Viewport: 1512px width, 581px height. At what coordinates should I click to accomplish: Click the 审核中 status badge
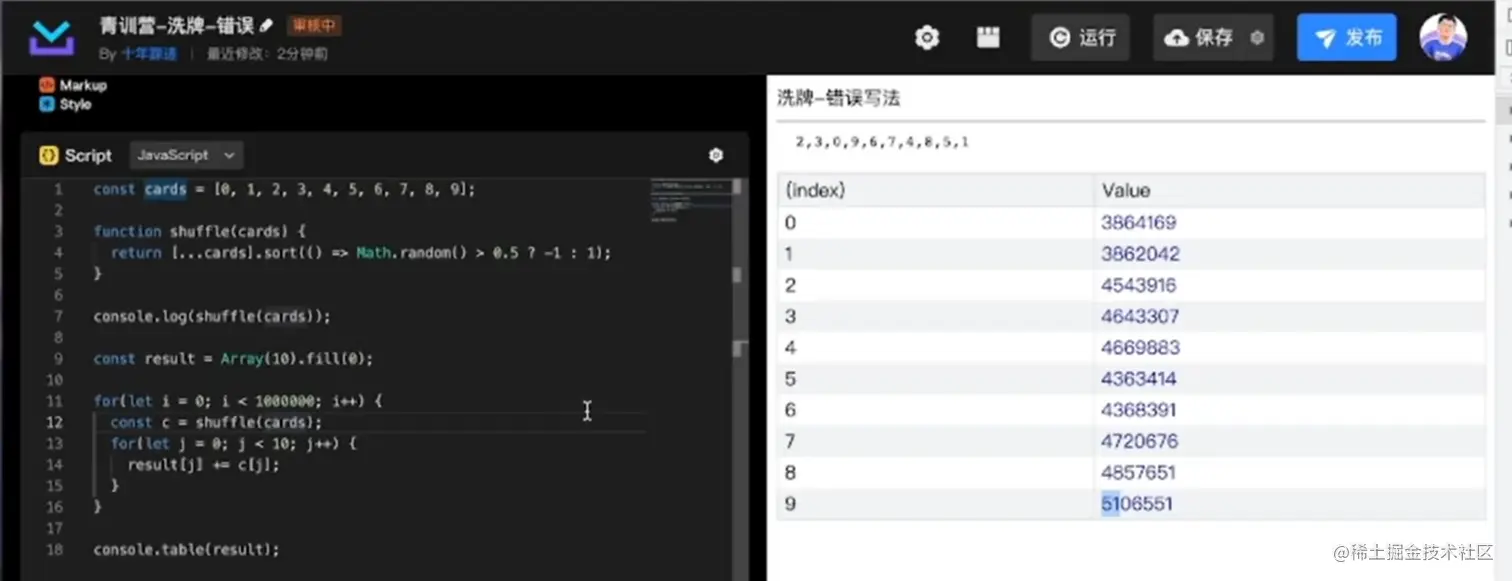pyautogui.click(x=314, y=25)
